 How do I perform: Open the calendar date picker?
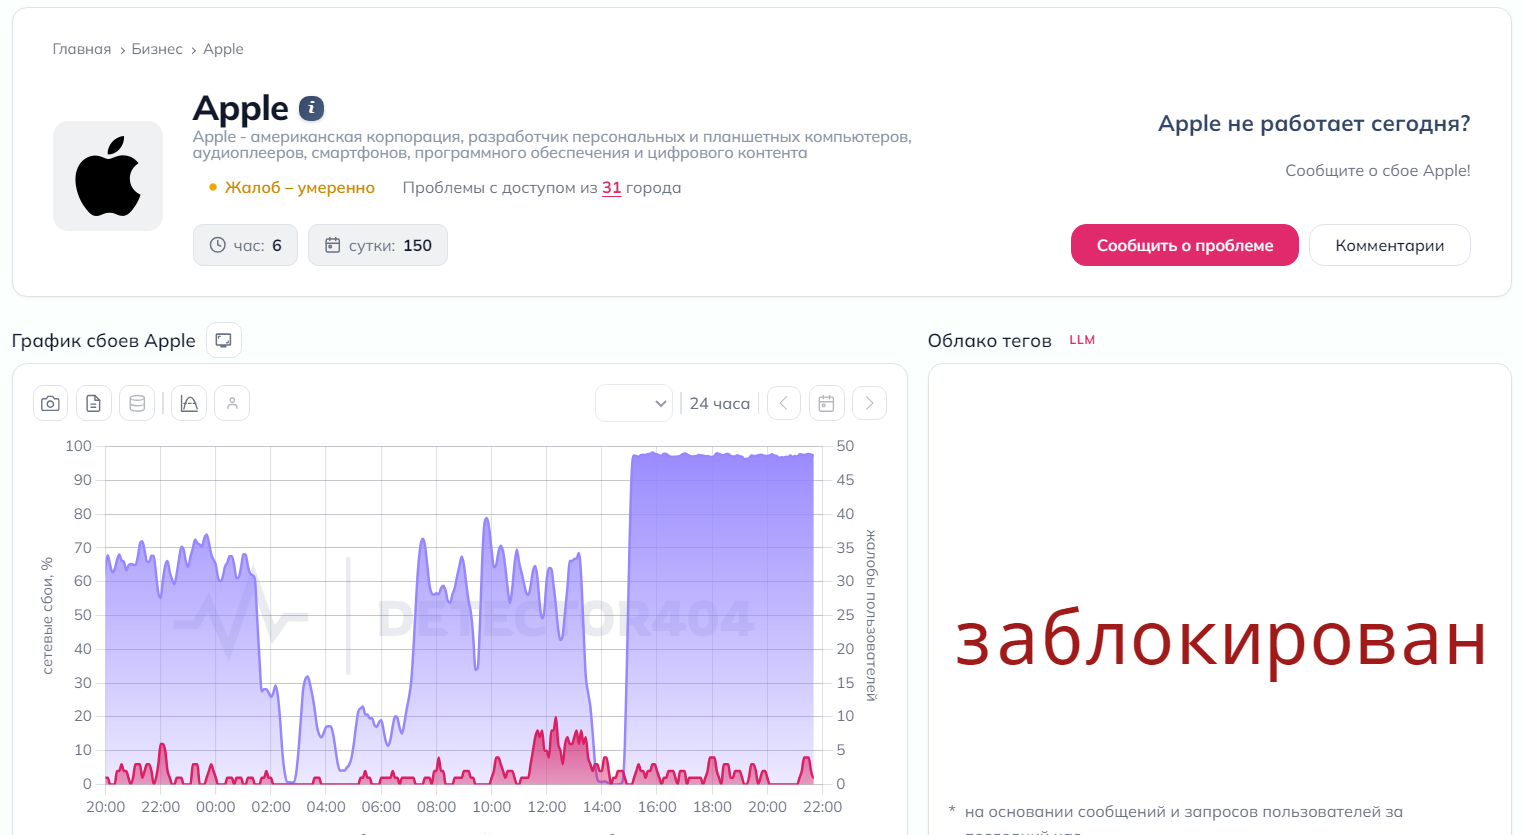[827, 403]
